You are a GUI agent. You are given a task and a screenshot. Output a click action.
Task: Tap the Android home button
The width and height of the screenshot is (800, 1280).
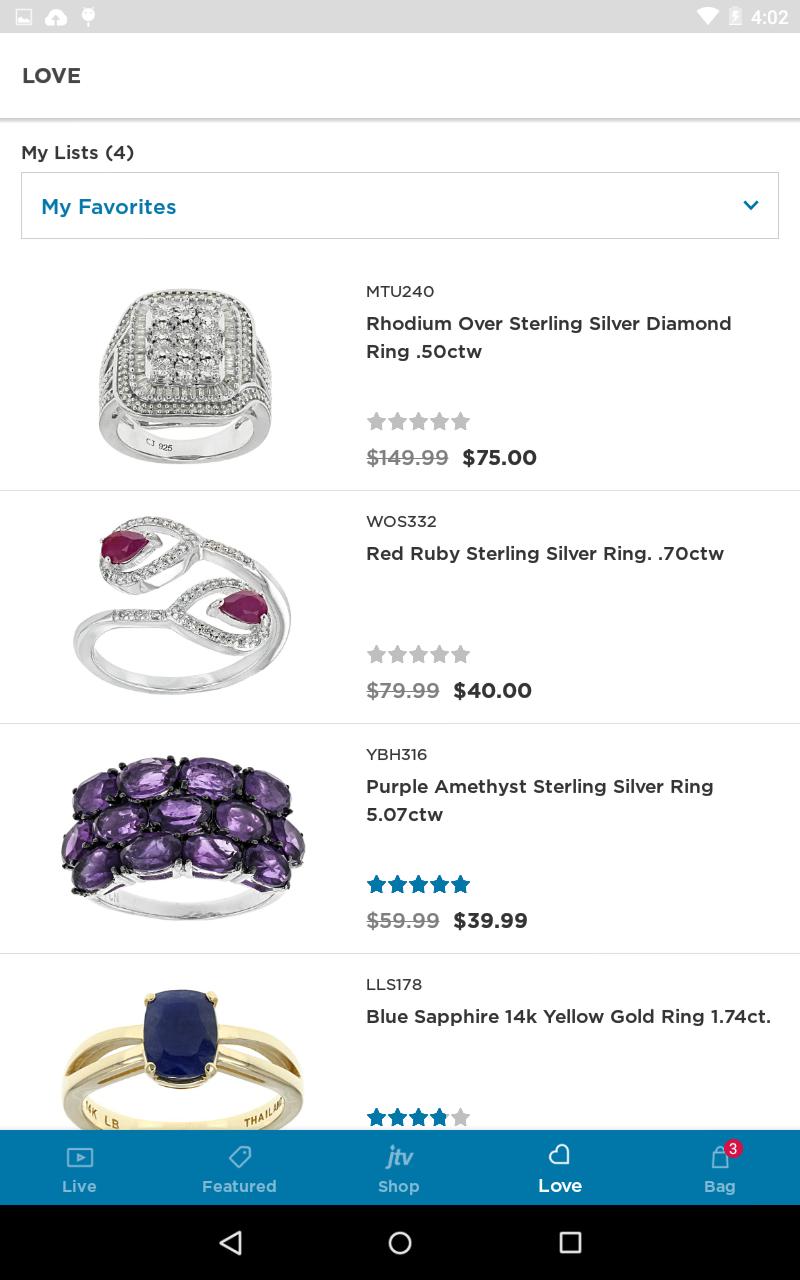(400, 1243)
